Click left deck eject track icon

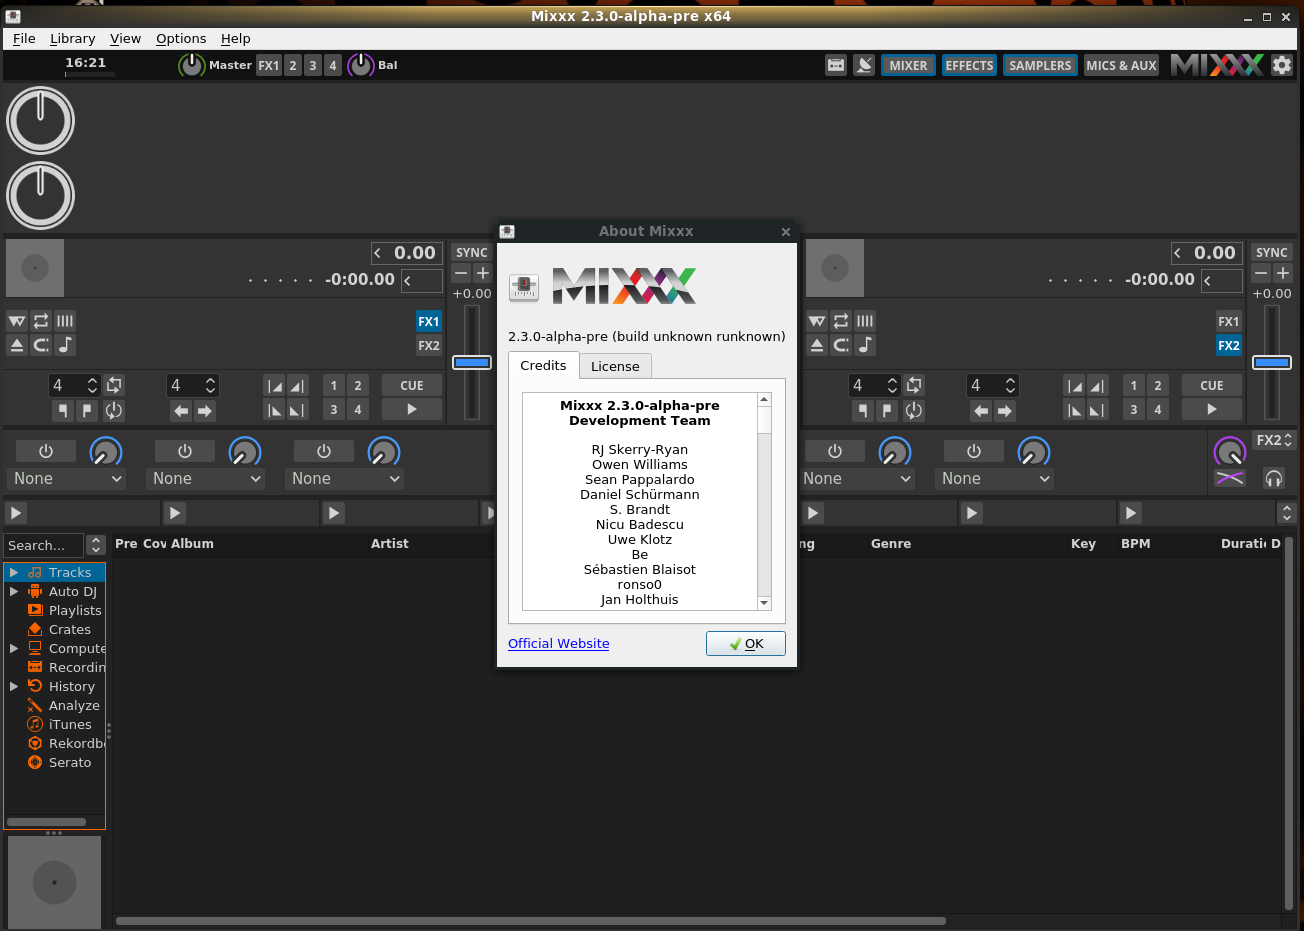tap(17, 345)
